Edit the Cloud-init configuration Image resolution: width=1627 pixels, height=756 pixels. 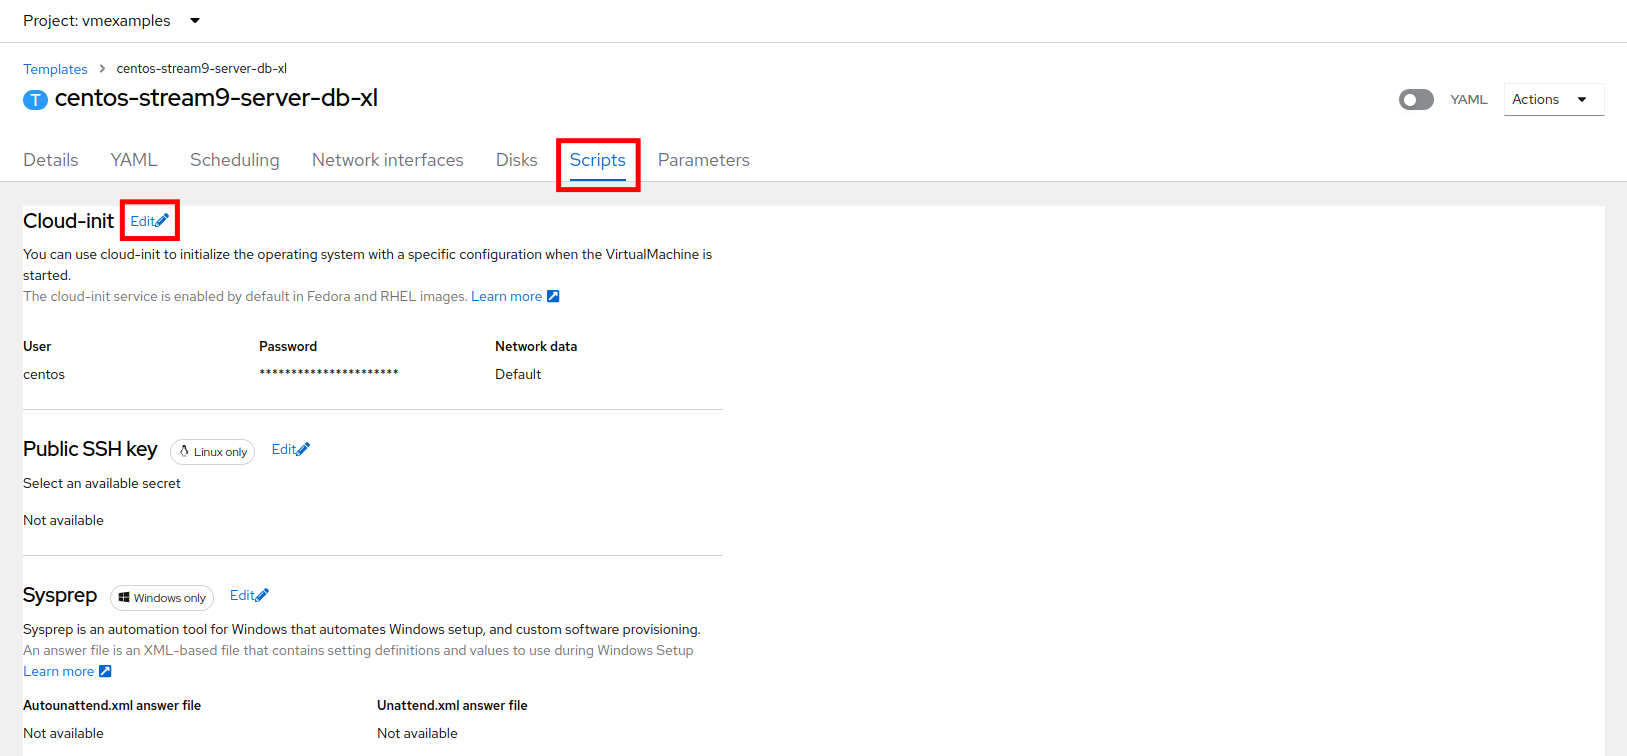point(149,221)
